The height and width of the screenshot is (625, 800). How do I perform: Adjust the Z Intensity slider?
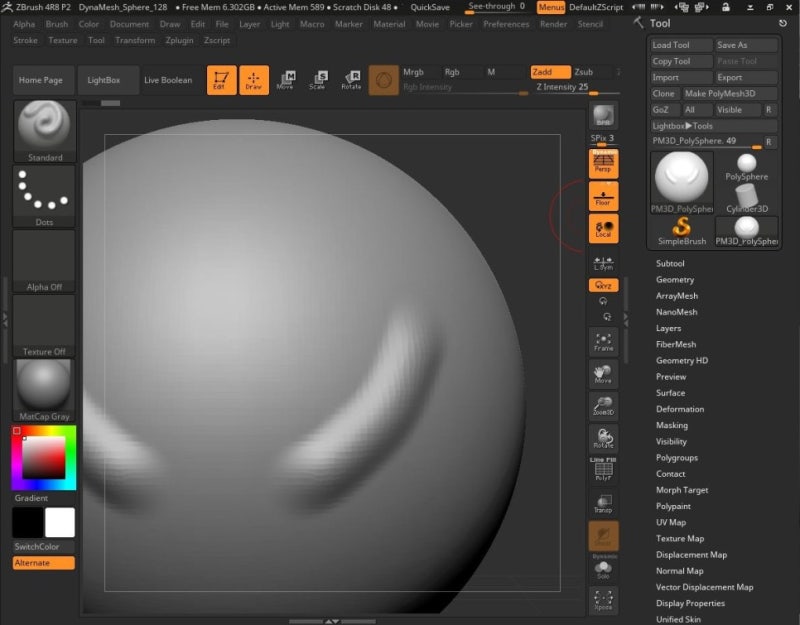coord(577,88)
